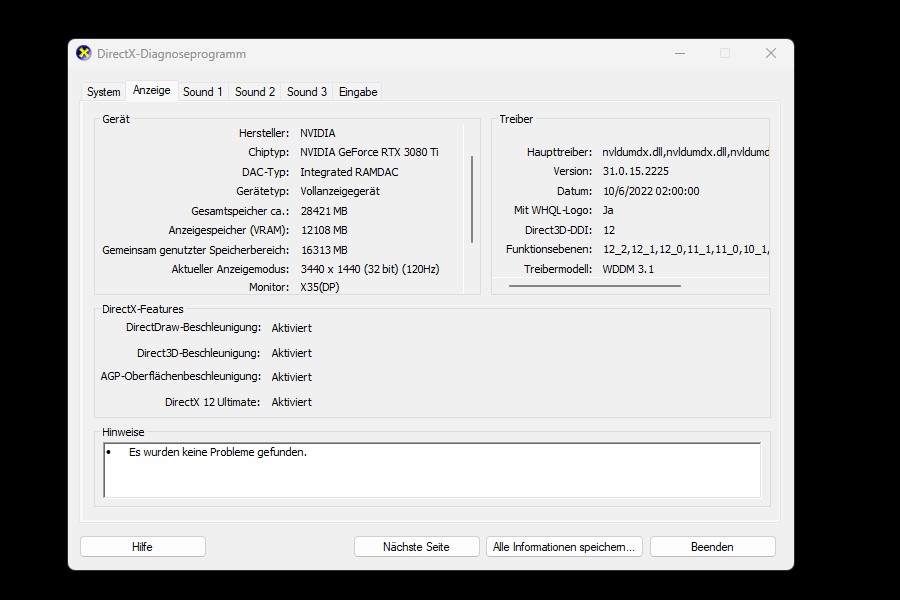Click the Direct3D-Beschleunigung Aktiviert value

coord(292,353)
